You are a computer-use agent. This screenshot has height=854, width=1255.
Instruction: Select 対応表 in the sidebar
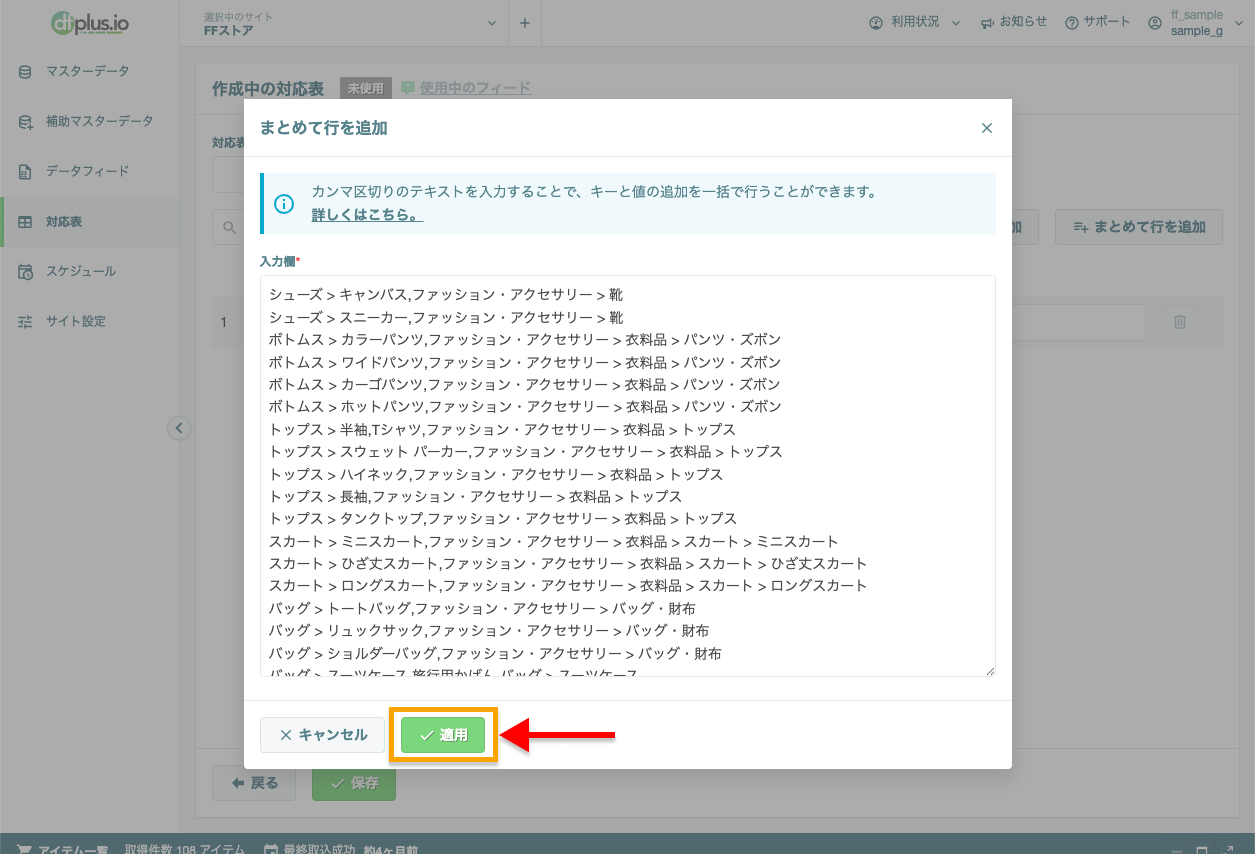(x=89, y=221)
